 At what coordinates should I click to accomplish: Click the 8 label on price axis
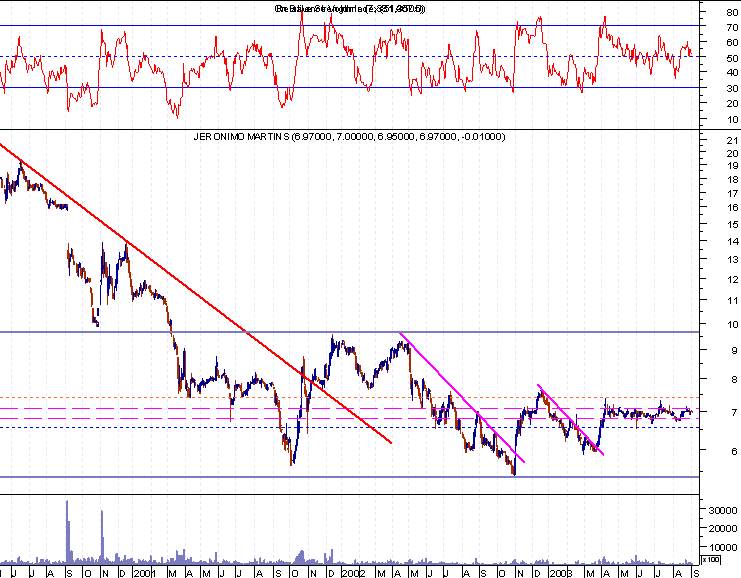pyautogui.click(x=734, y=380)
